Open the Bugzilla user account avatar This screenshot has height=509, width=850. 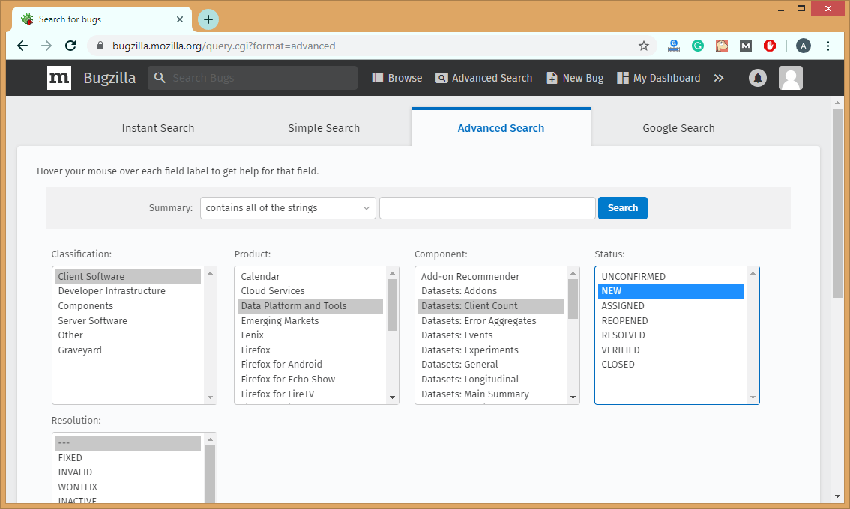(791, 78)
